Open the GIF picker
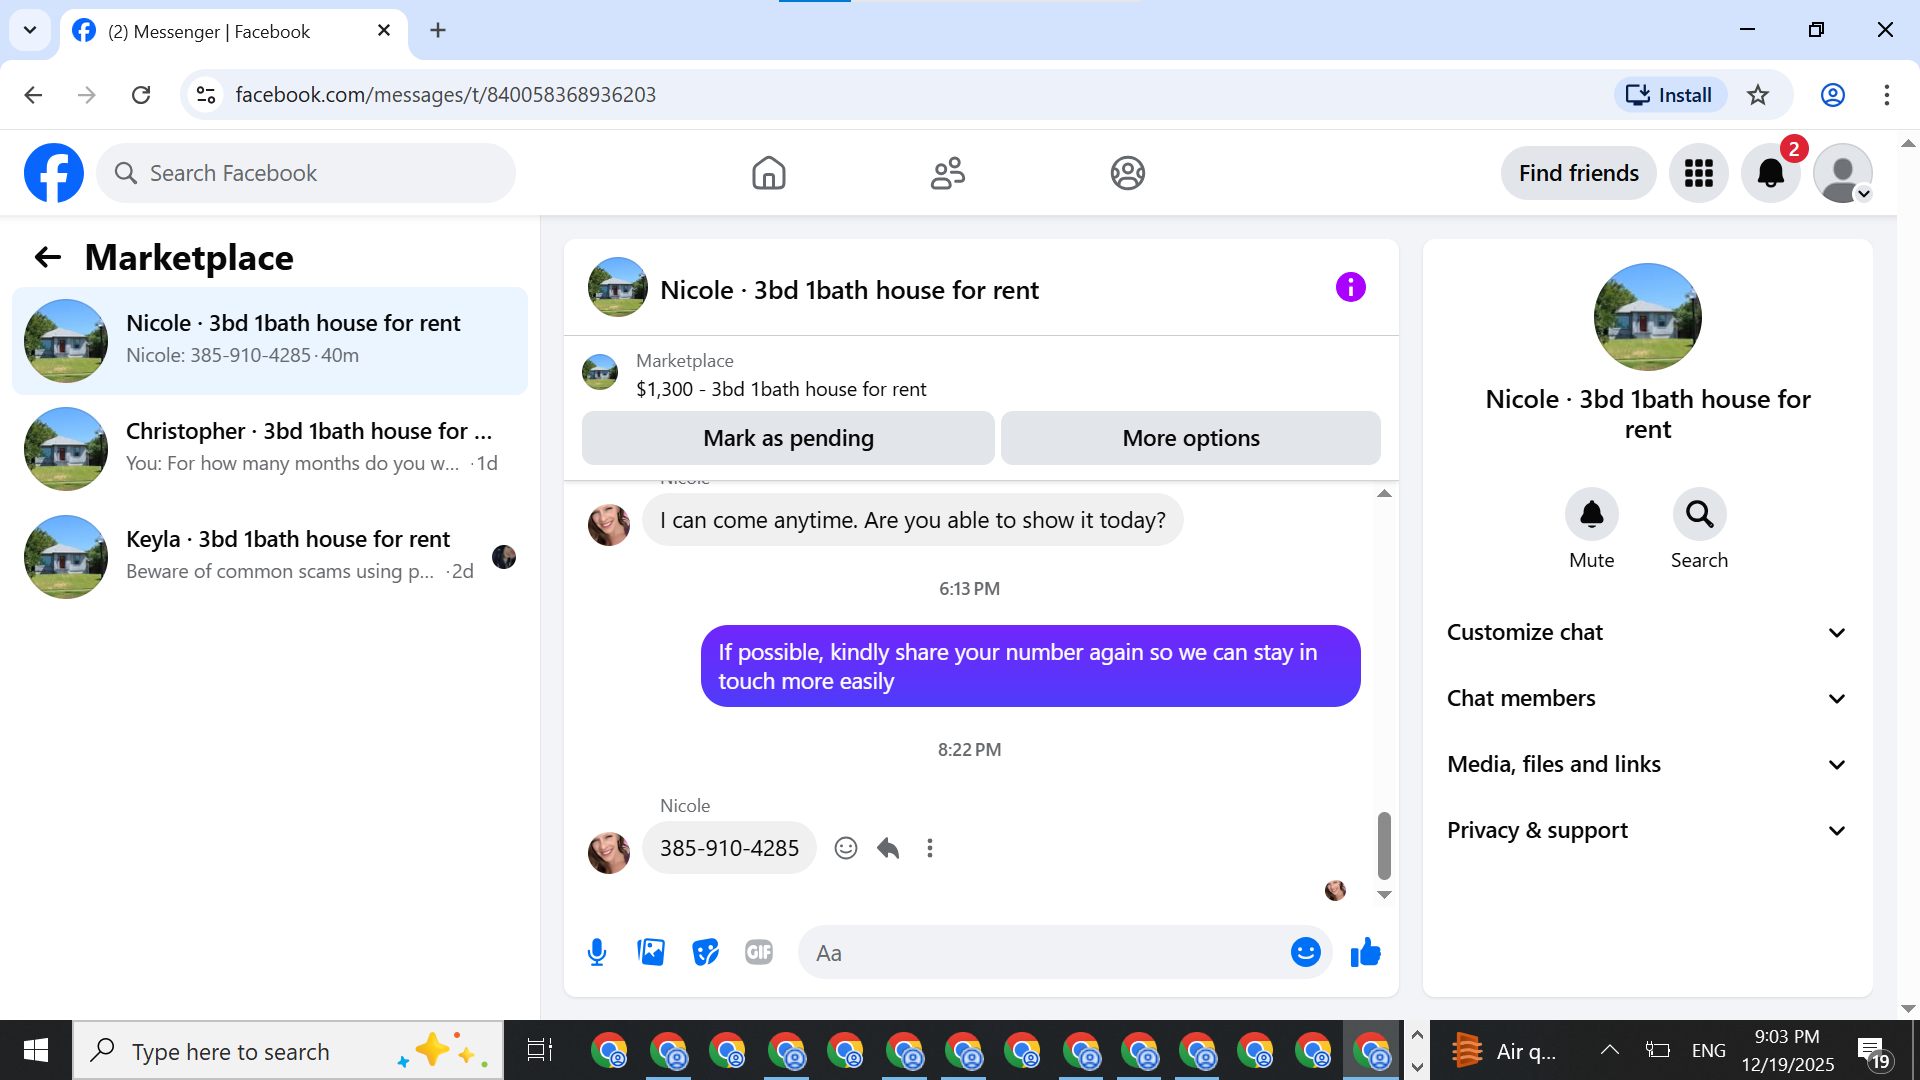 pos(759,952)
